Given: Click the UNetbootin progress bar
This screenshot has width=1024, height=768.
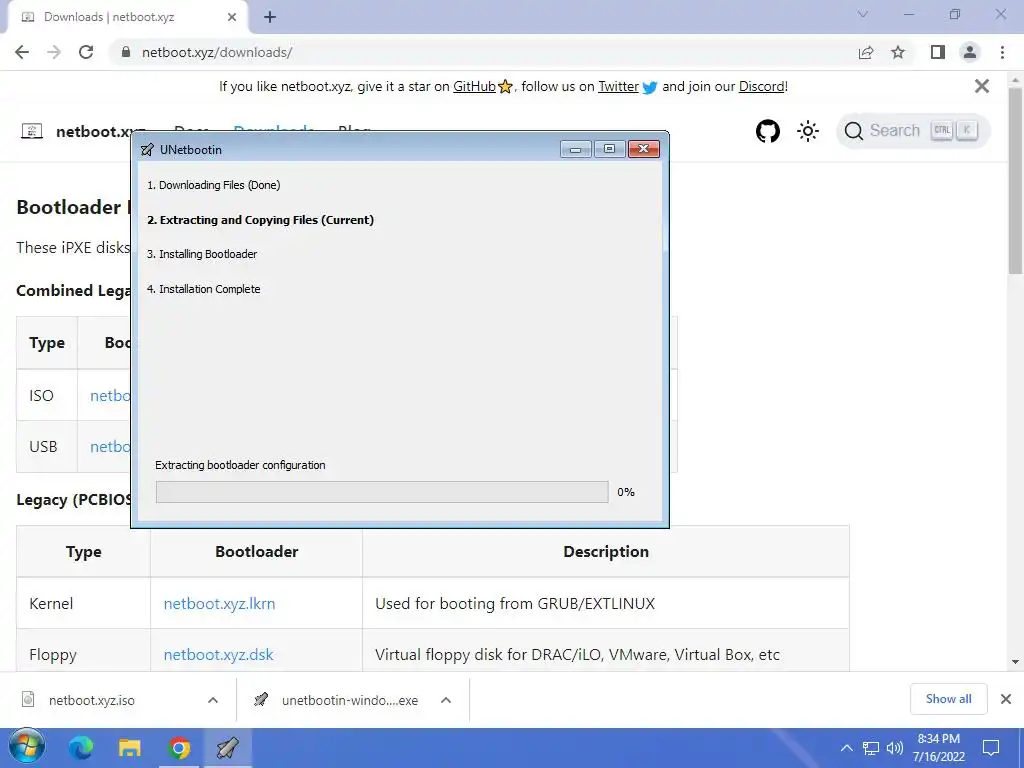Looking at the screenshot, I should [382, 492].
